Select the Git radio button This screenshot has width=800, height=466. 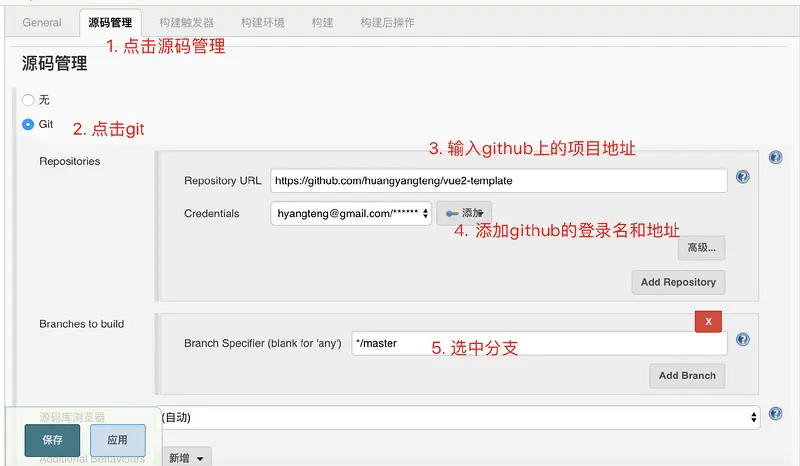tap(28, 125)
